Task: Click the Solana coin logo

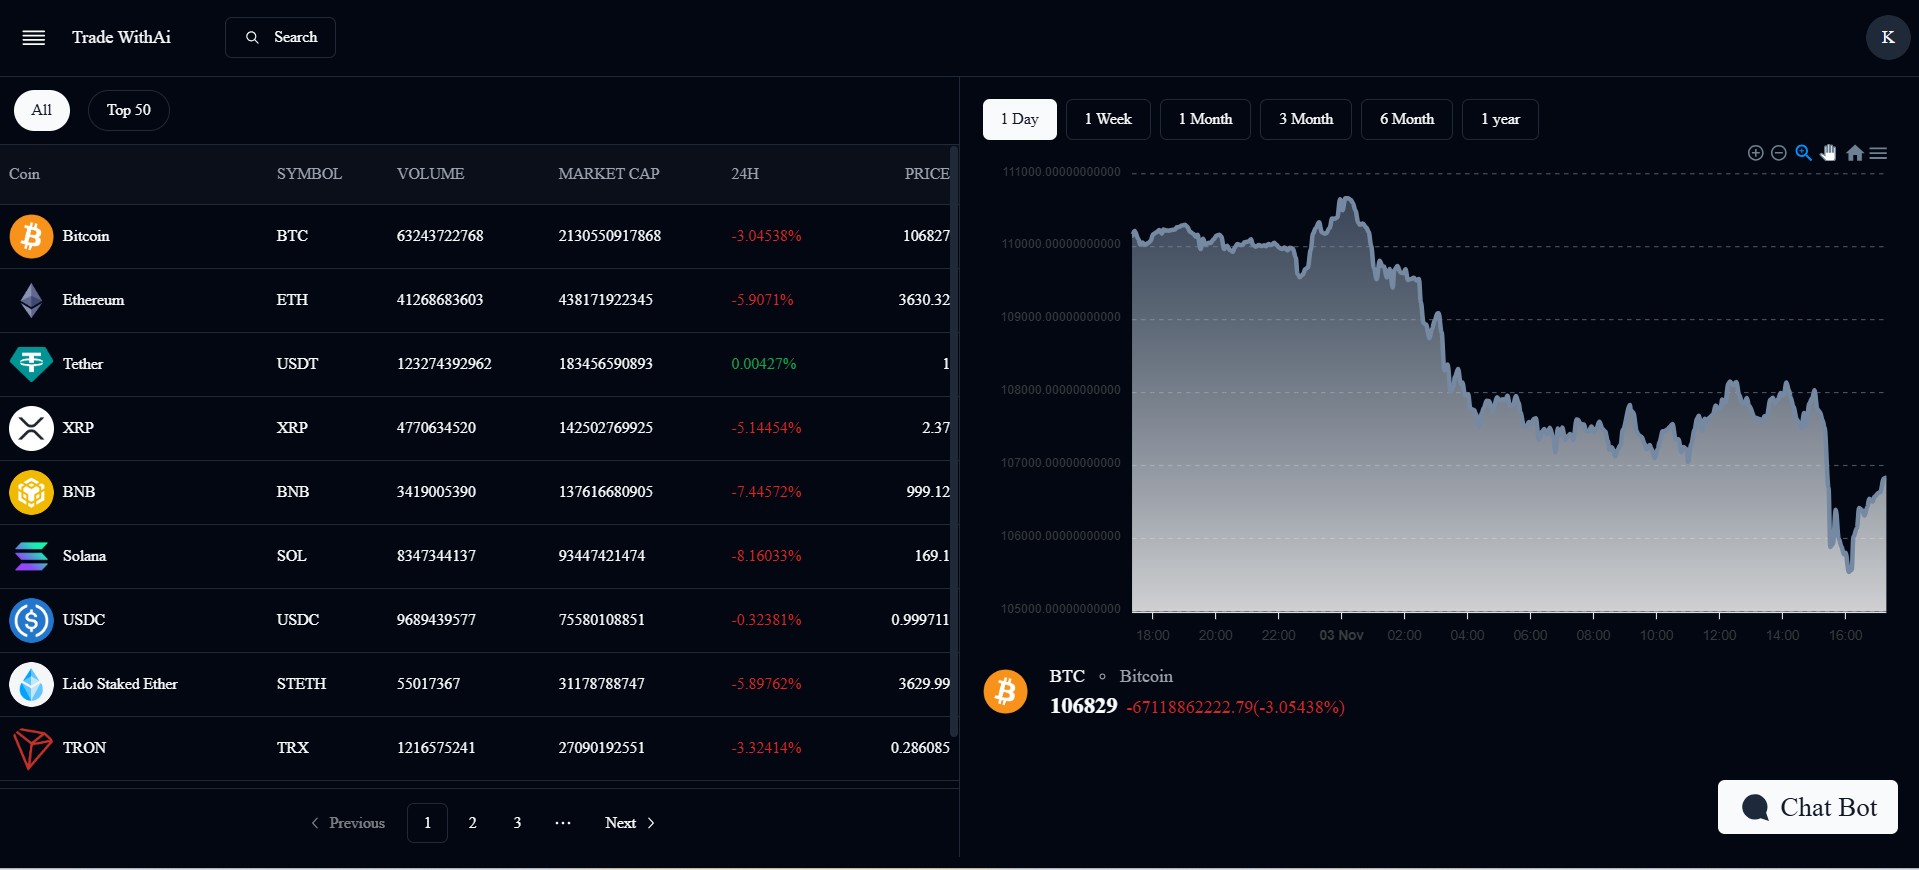Action: click(x=31, y=556)
